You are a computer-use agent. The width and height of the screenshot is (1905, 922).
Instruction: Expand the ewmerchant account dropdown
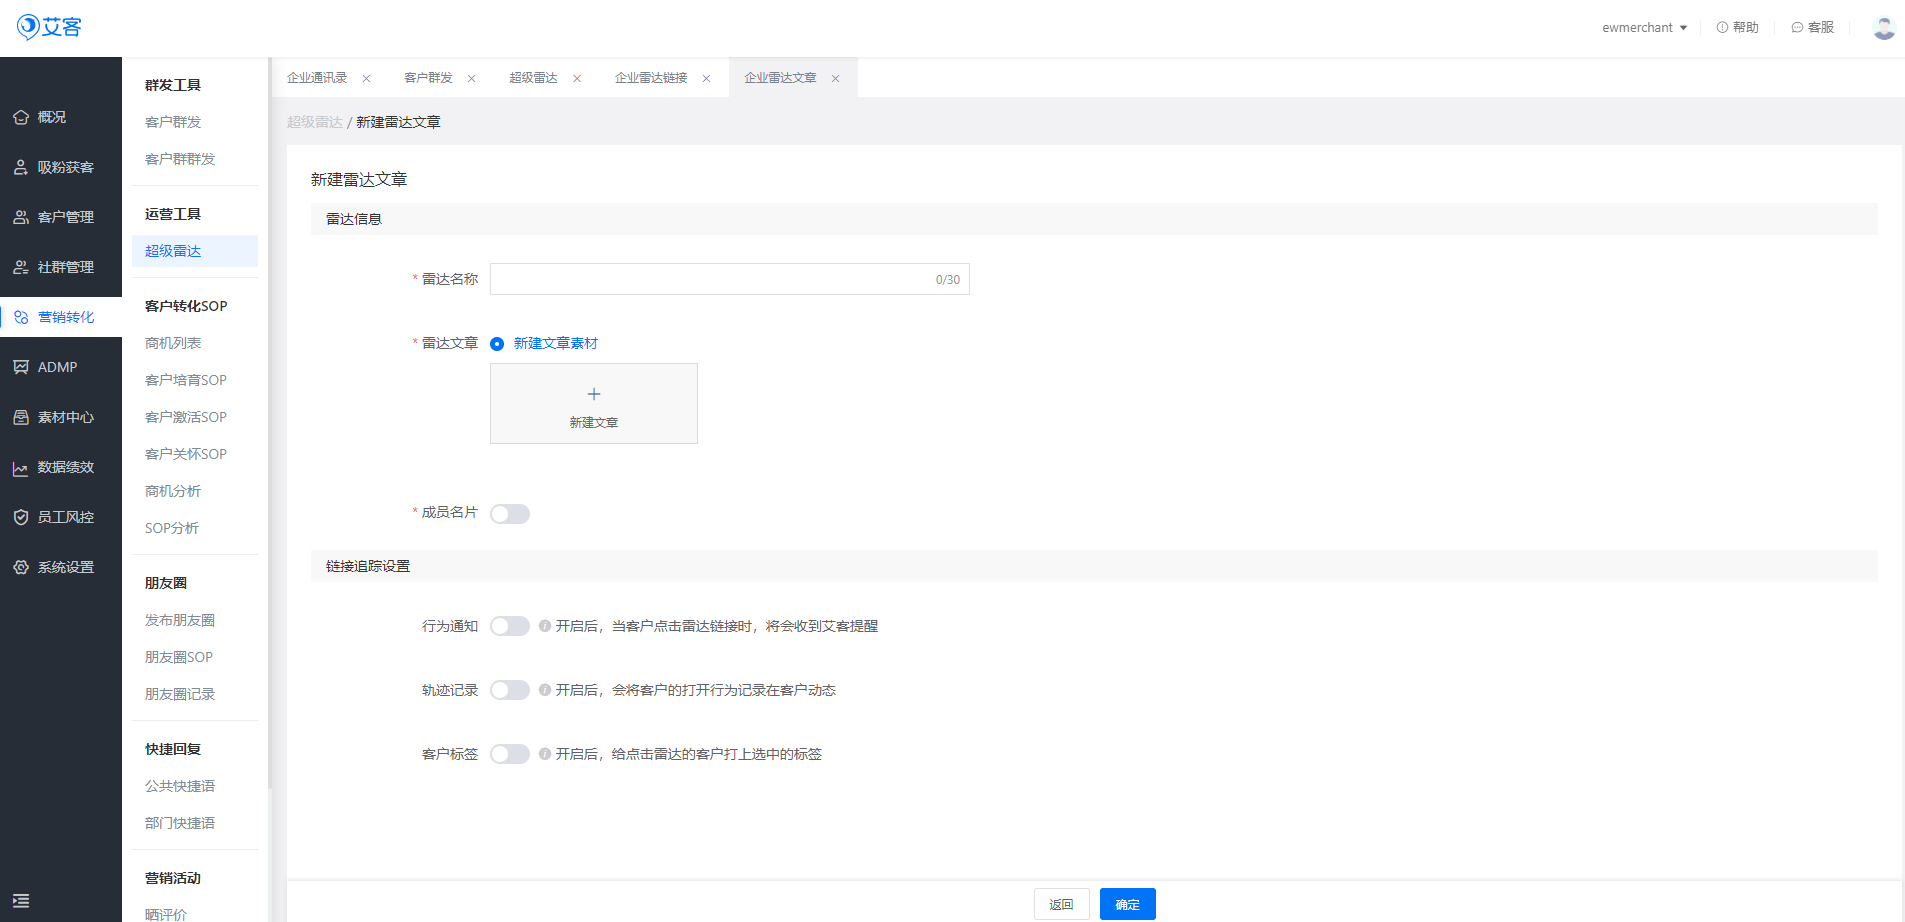coord(1644,27)
